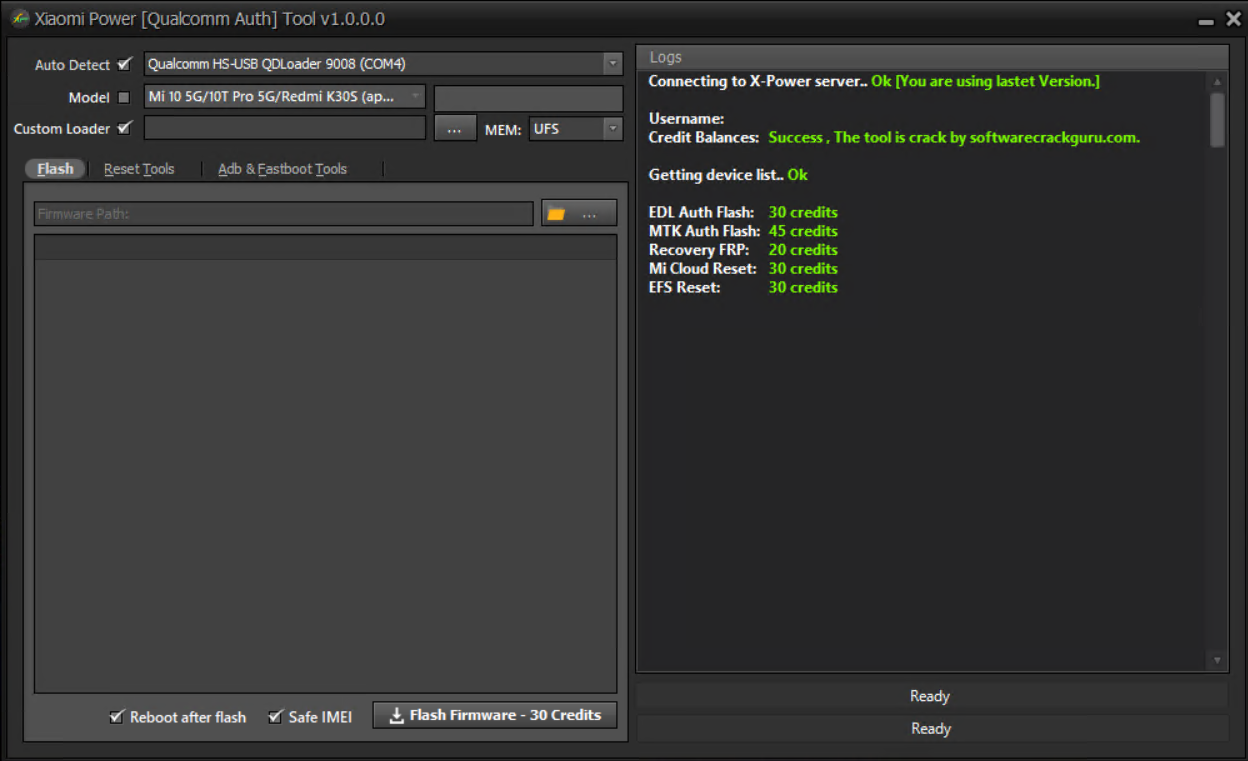
Task: Click the download icon on Flash Firmware
Action: tap(396, 715)
